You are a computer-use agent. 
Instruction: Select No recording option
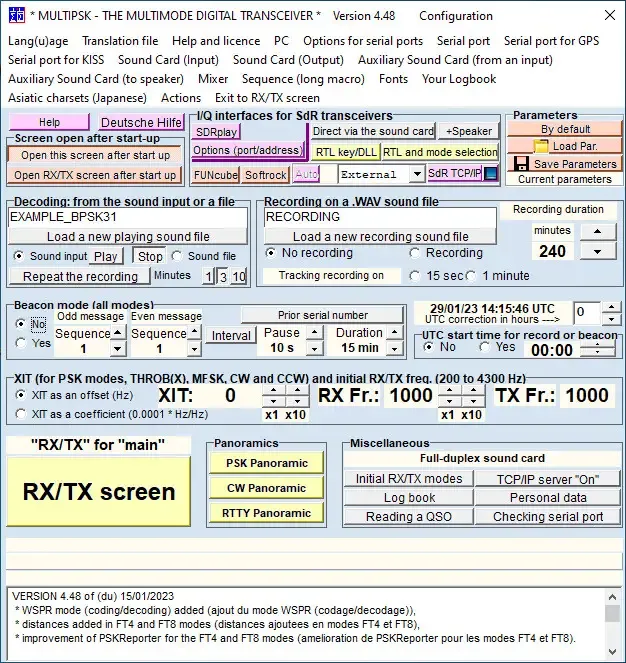click(x=270, y=253)
